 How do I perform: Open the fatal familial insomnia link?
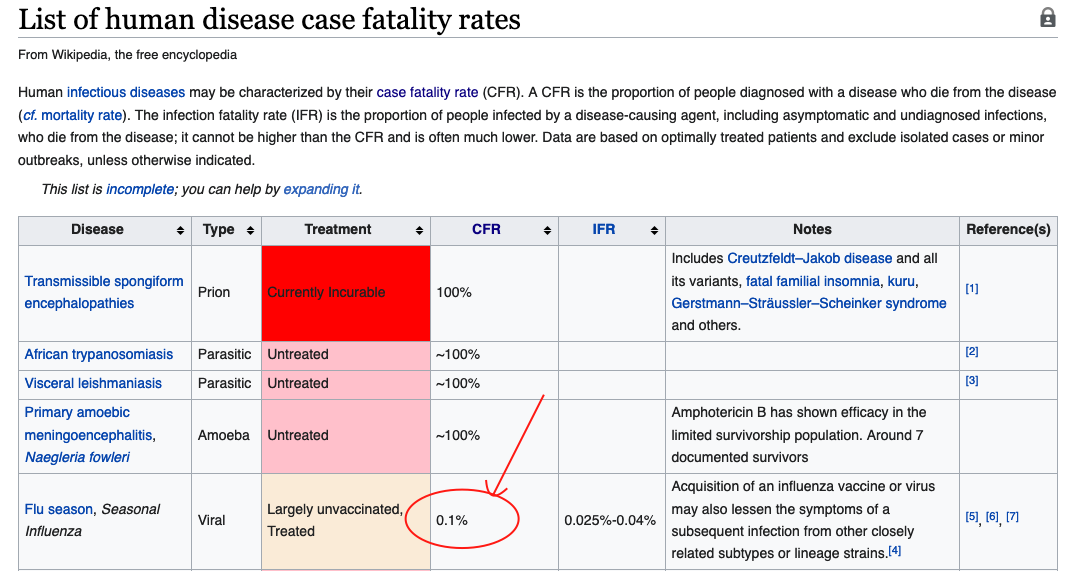(813, 281)
